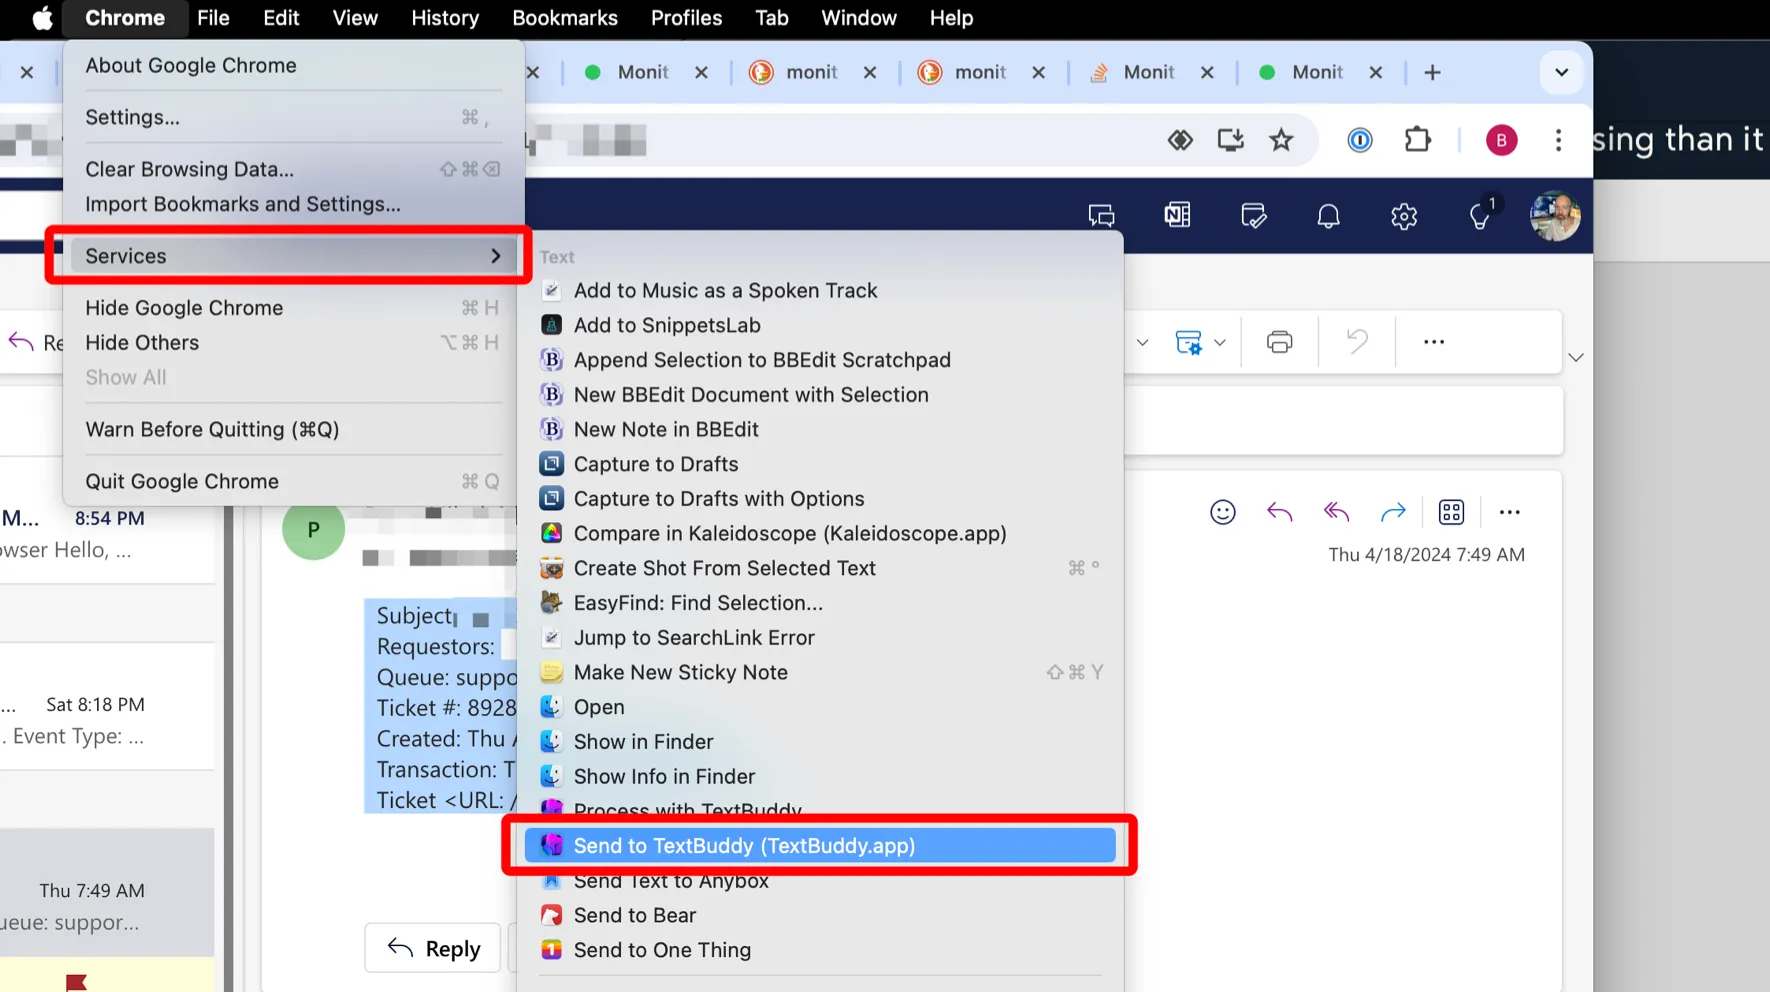Bookmark this page with the star icon
The width and height of the screenshot is (1770, 992).
pyautogui.click(x=1281, y=140)
